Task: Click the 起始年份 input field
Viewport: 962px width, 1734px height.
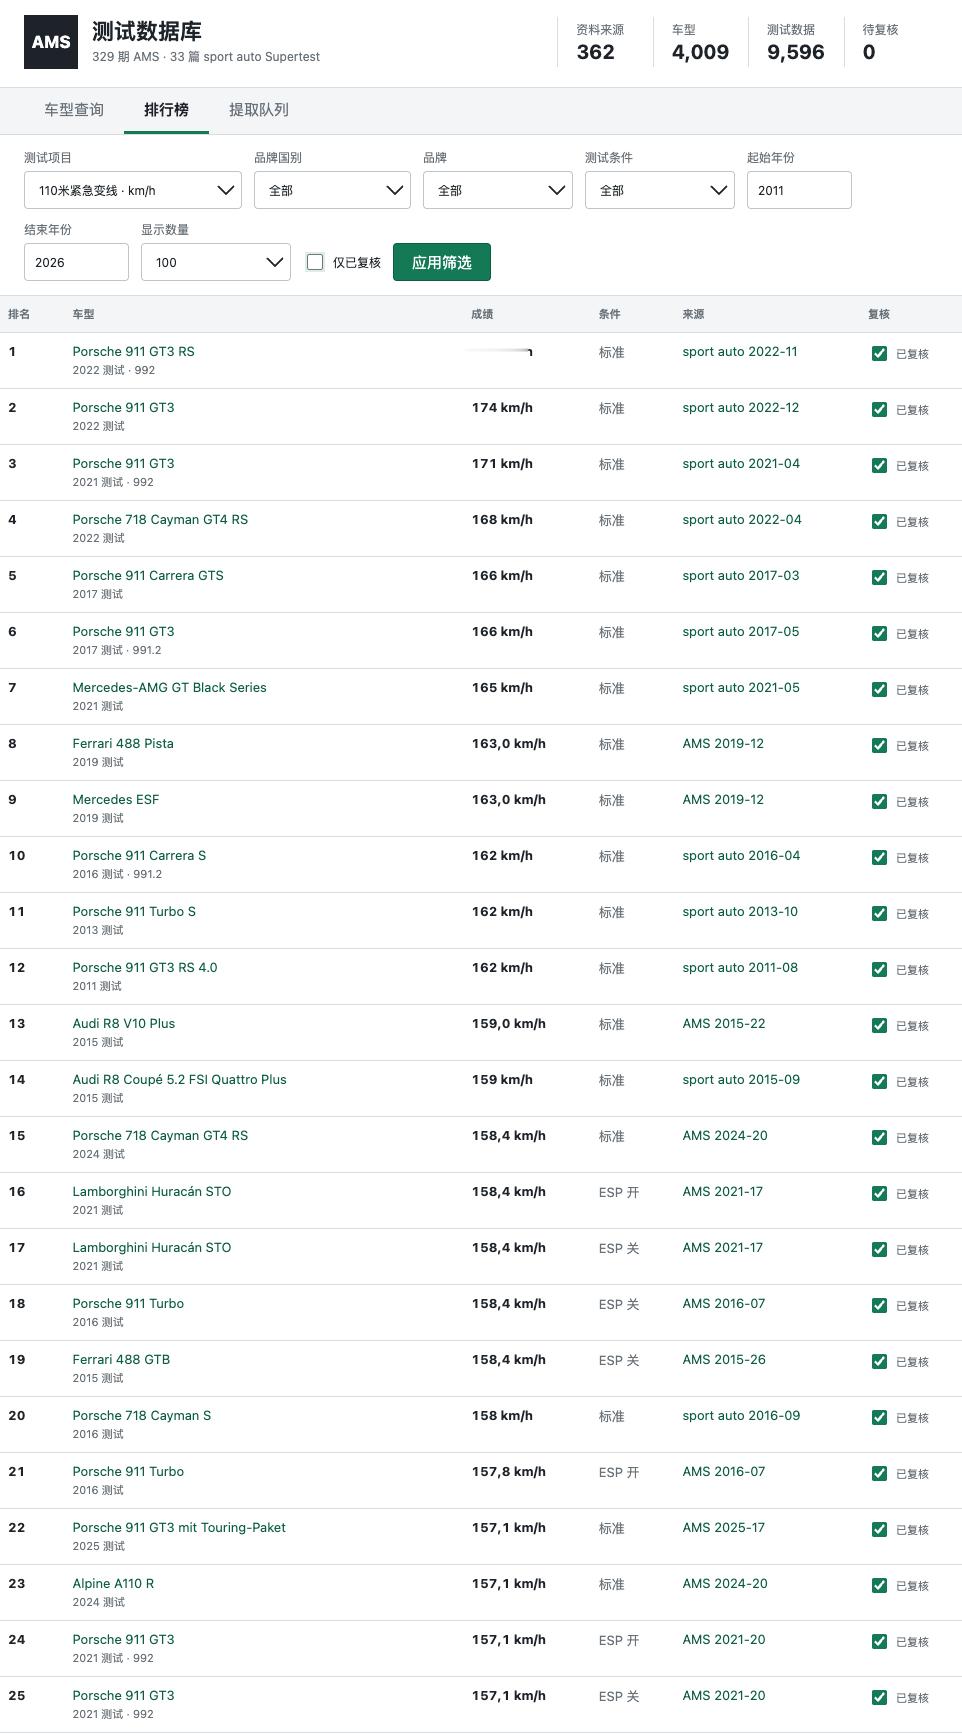Action: point(799,190)
